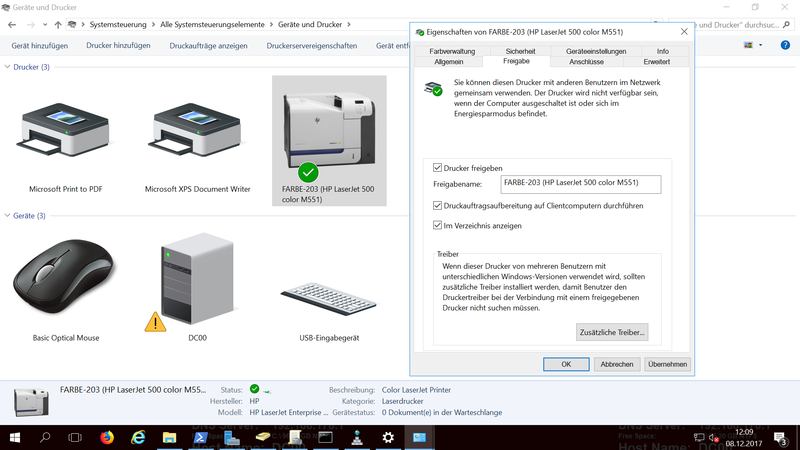The width and height of the screenshot is (800, 450).
Task: Switch to the Sicherheit tab
Action: tap(520, 51)
